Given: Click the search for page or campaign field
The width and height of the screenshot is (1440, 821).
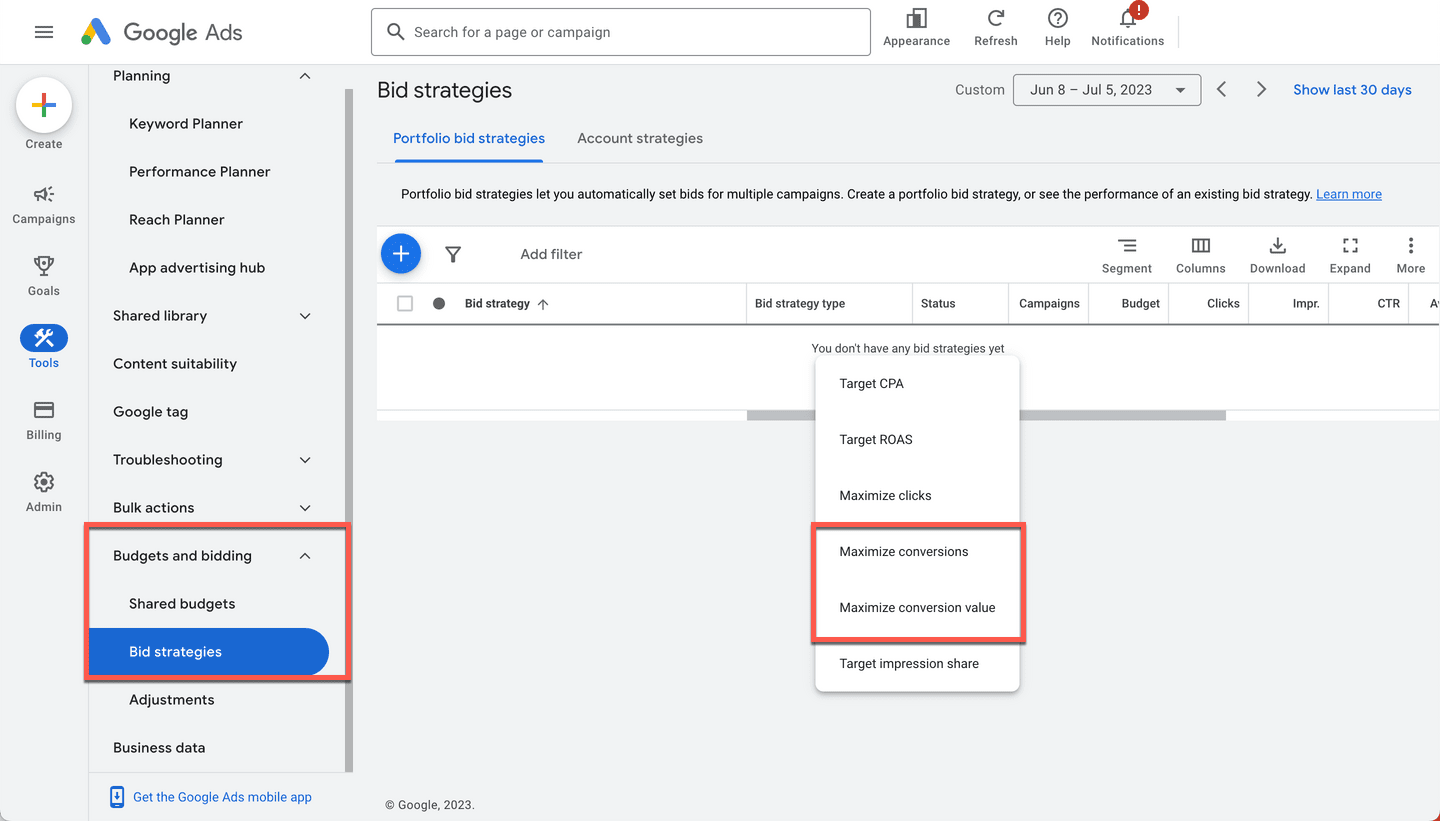Looking at the screenshot, I should pyautogui.click(x=621, y=32).
